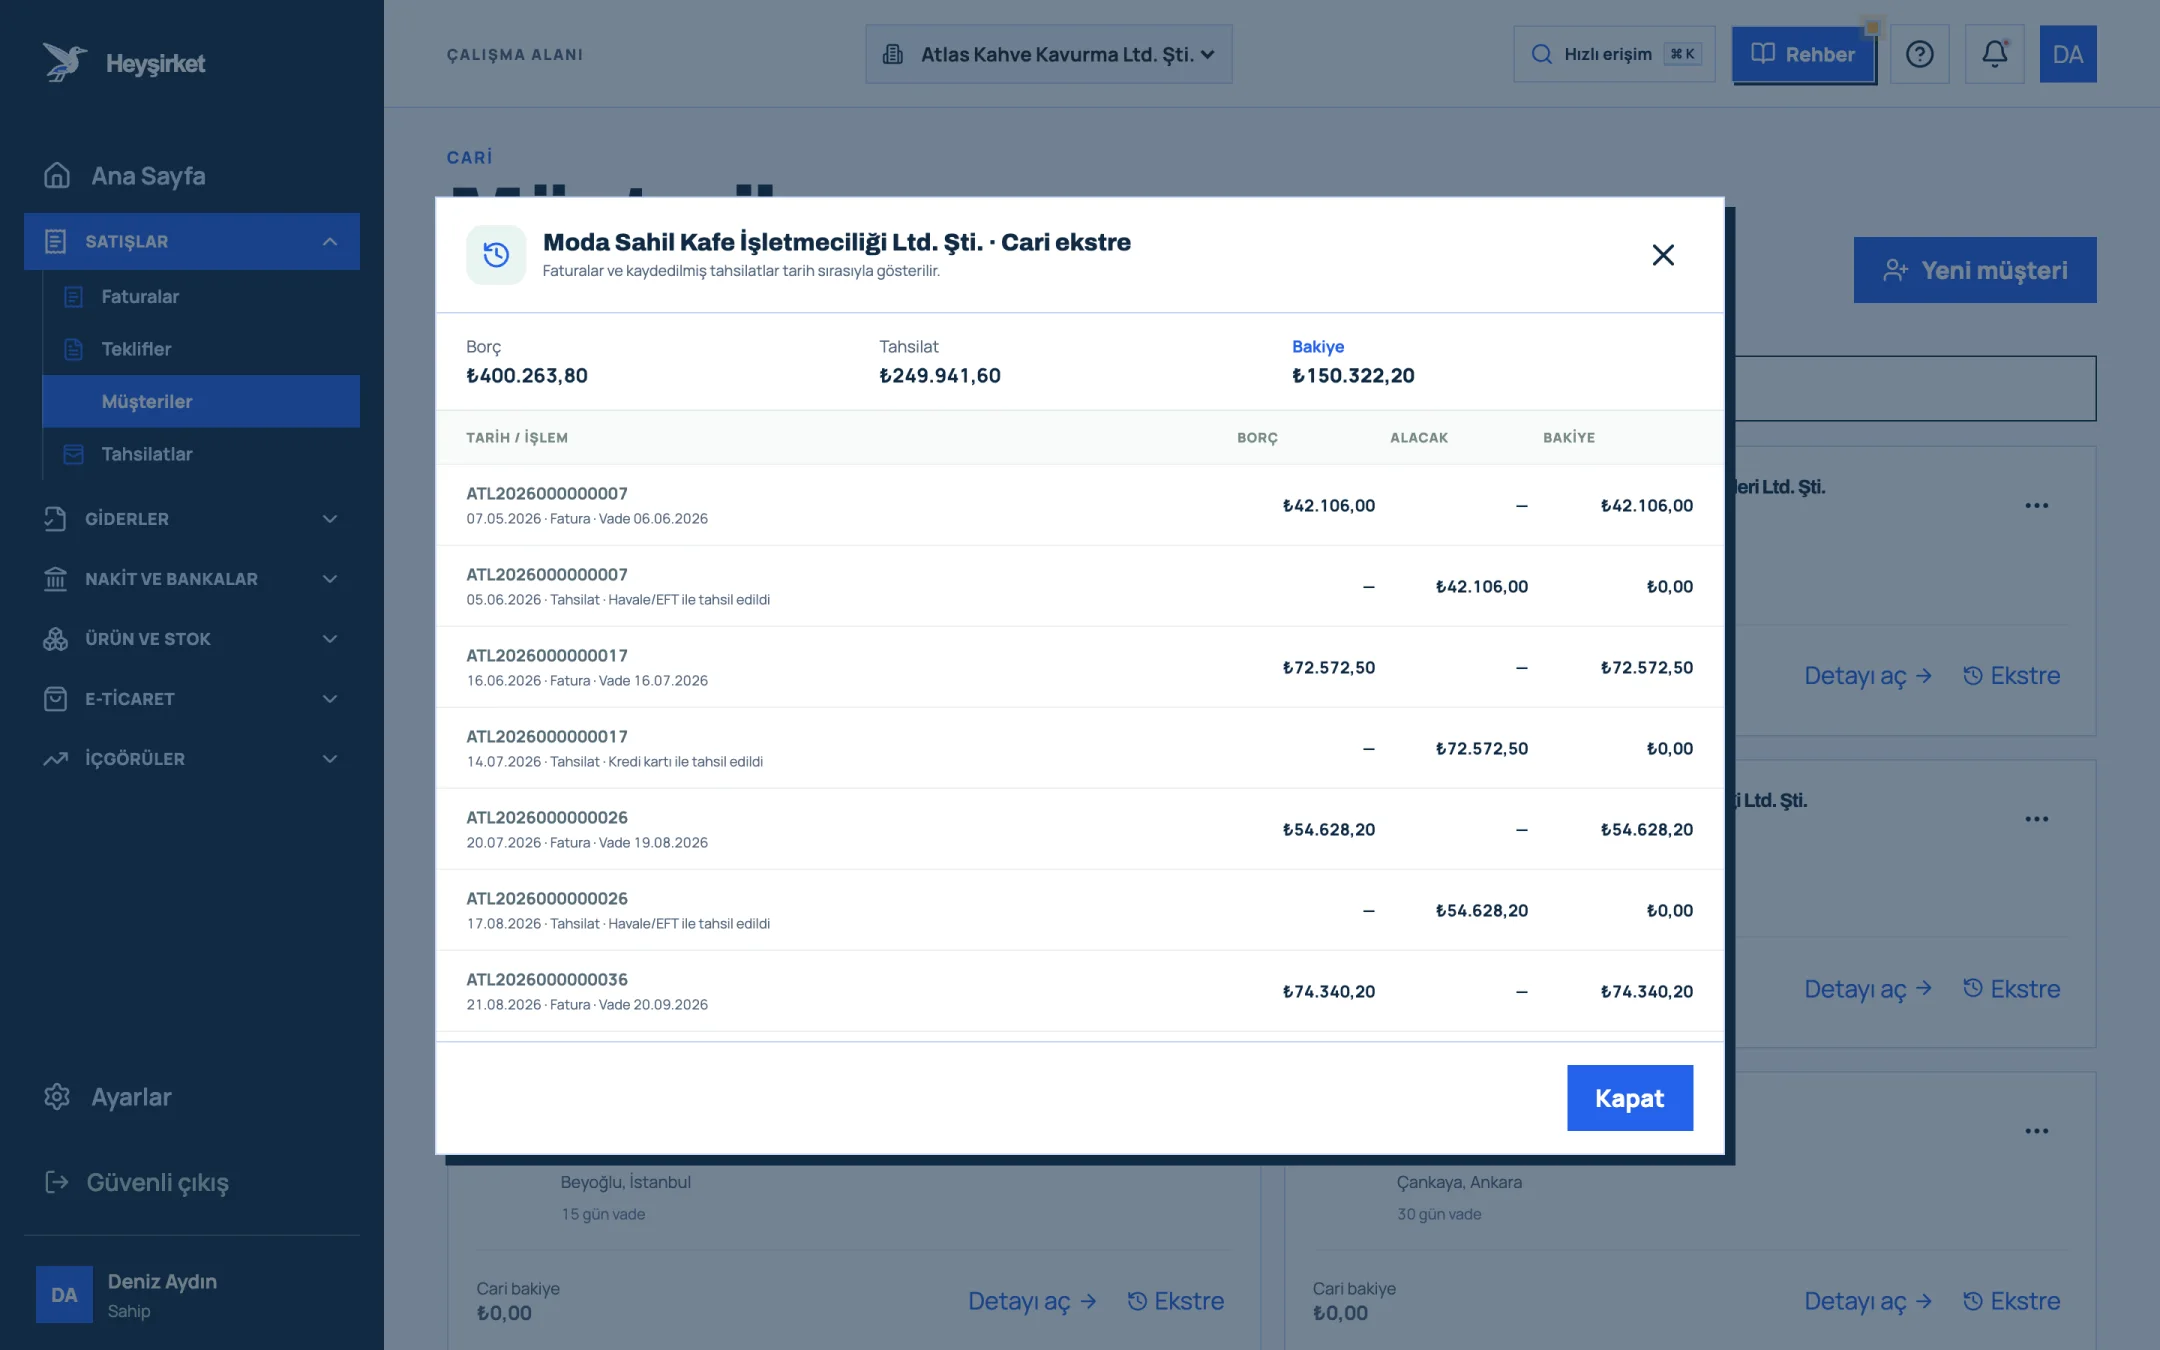Click Detayı aç on Beyoğlu, İstanbul card
The width and height of the screenshot is (2160, 1350).
[1032, 1301]
